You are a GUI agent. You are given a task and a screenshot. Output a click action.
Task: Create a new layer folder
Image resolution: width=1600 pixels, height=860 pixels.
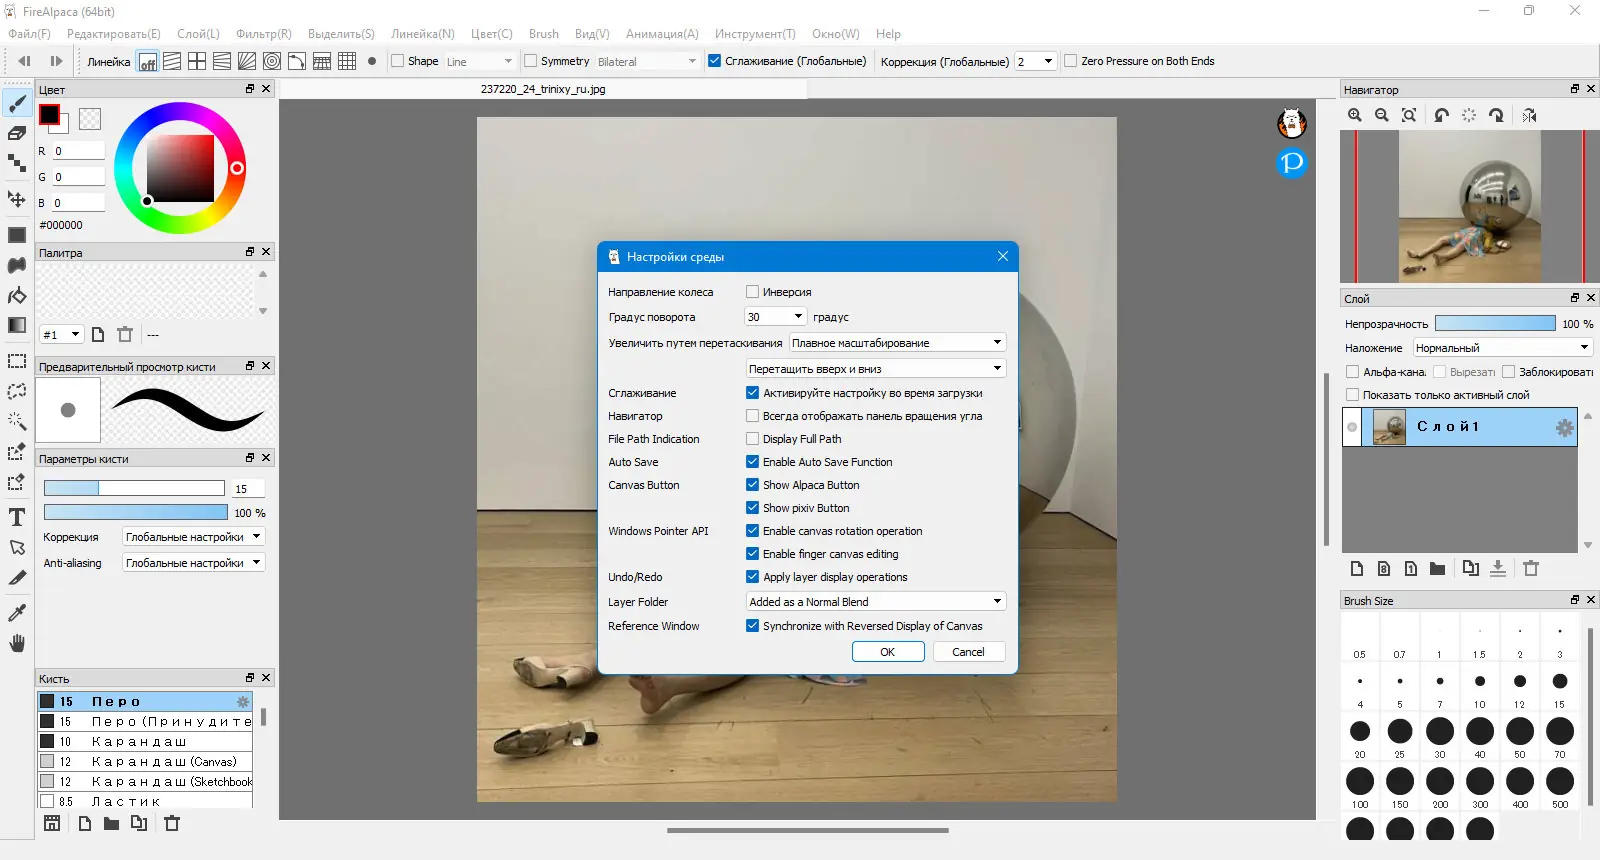pyautogui.click(x=1437, y=569)
